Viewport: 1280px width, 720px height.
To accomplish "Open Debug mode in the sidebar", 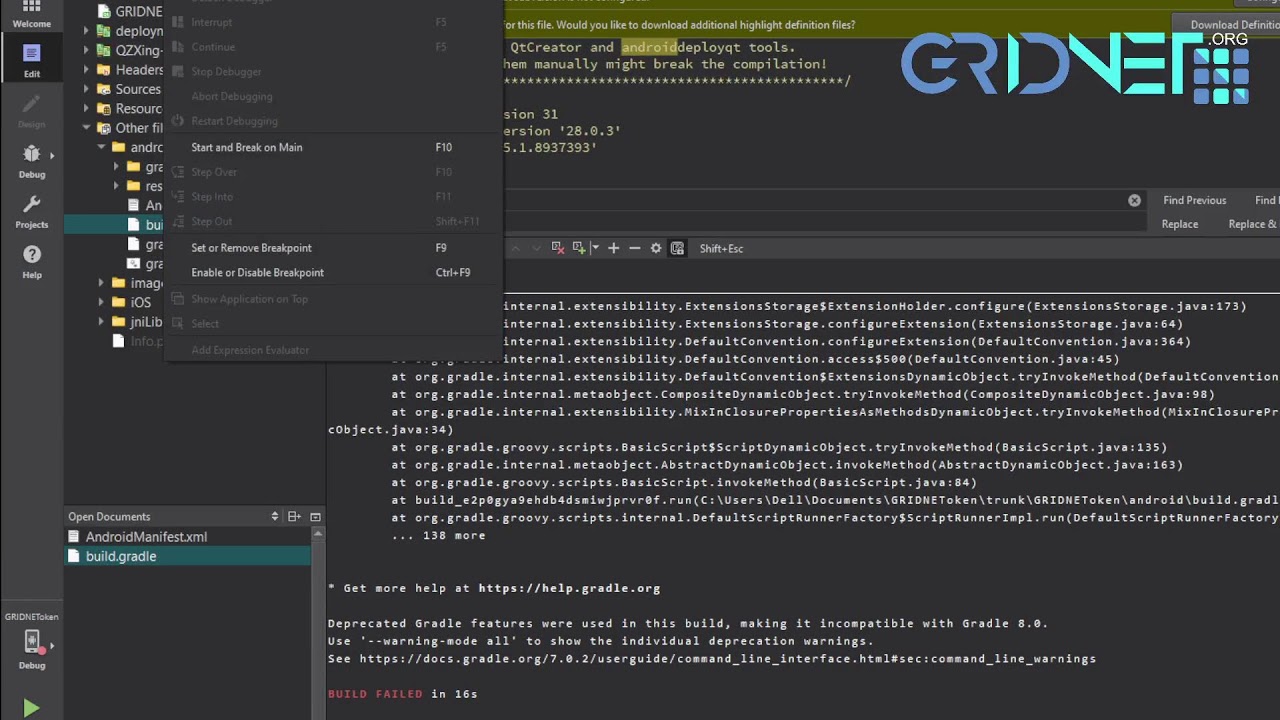I will (31, 160).
